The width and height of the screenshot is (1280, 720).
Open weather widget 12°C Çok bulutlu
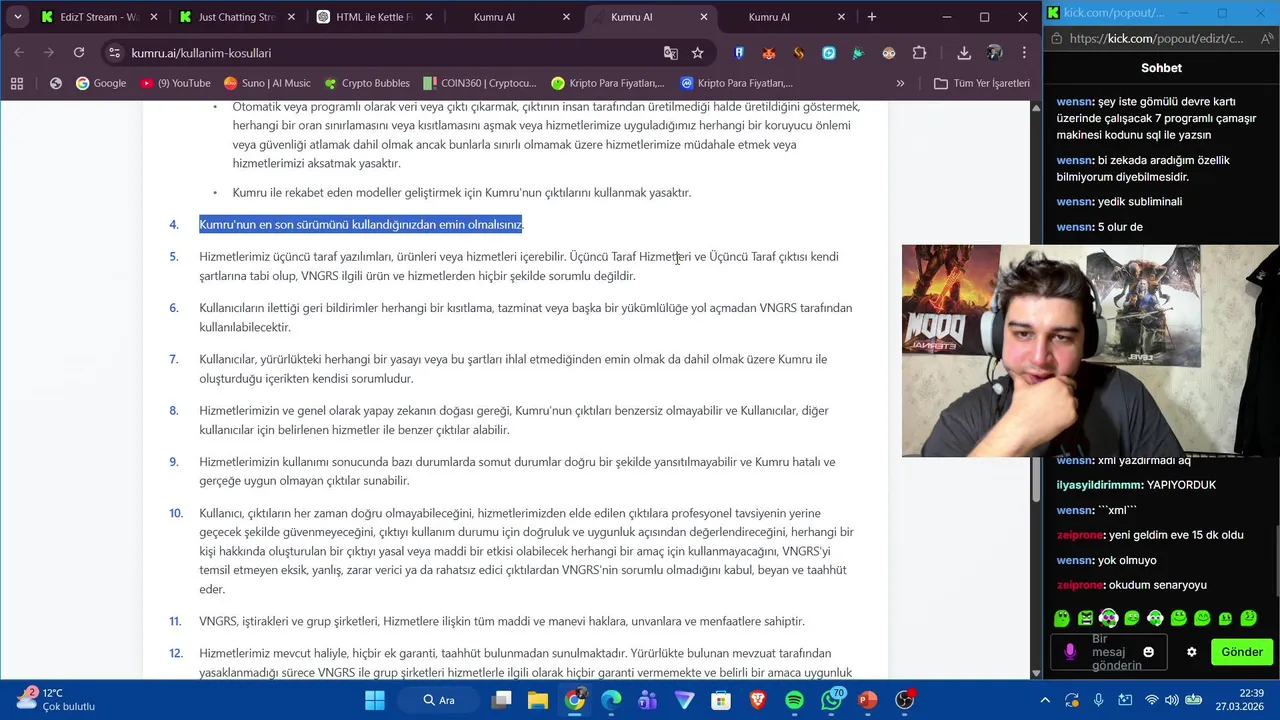[x=58, y=700]
